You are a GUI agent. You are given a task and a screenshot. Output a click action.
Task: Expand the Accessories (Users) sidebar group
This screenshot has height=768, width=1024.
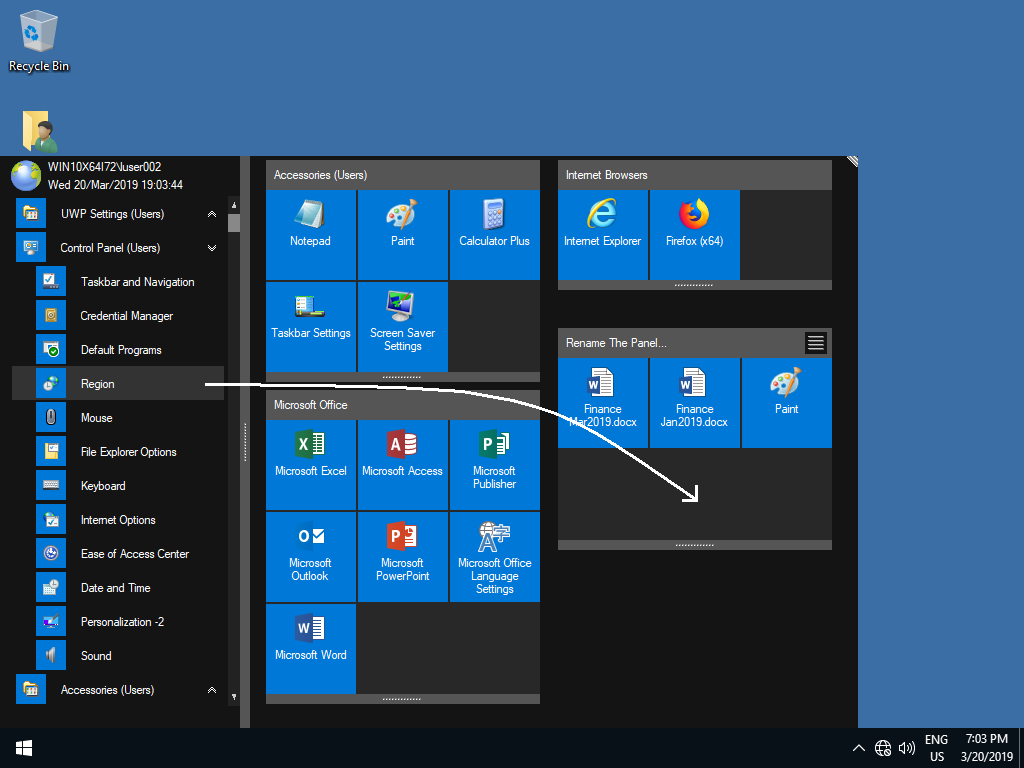(211, 690)
